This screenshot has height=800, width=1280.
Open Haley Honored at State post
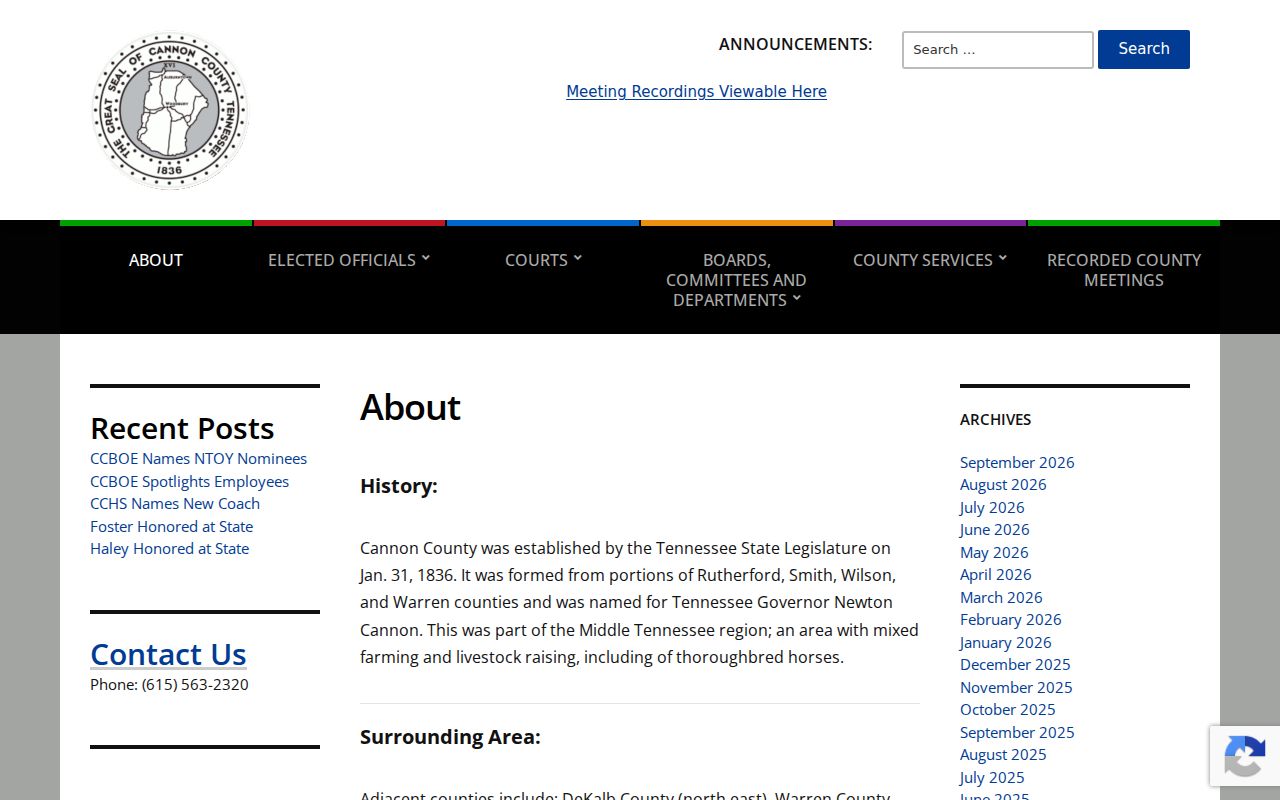click(x=169, y=549)
